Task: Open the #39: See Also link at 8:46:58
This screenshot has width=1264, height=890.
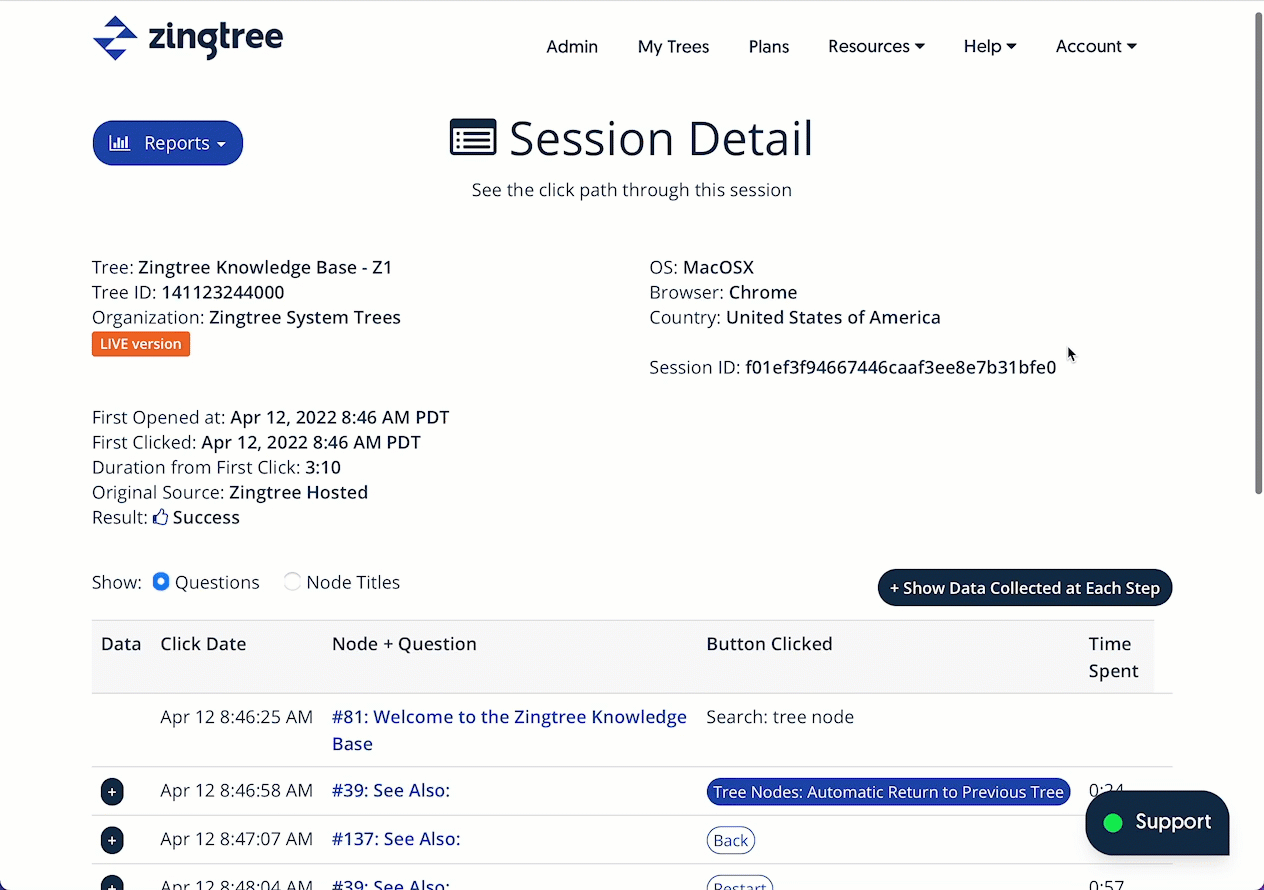Action: pos(391,791)
